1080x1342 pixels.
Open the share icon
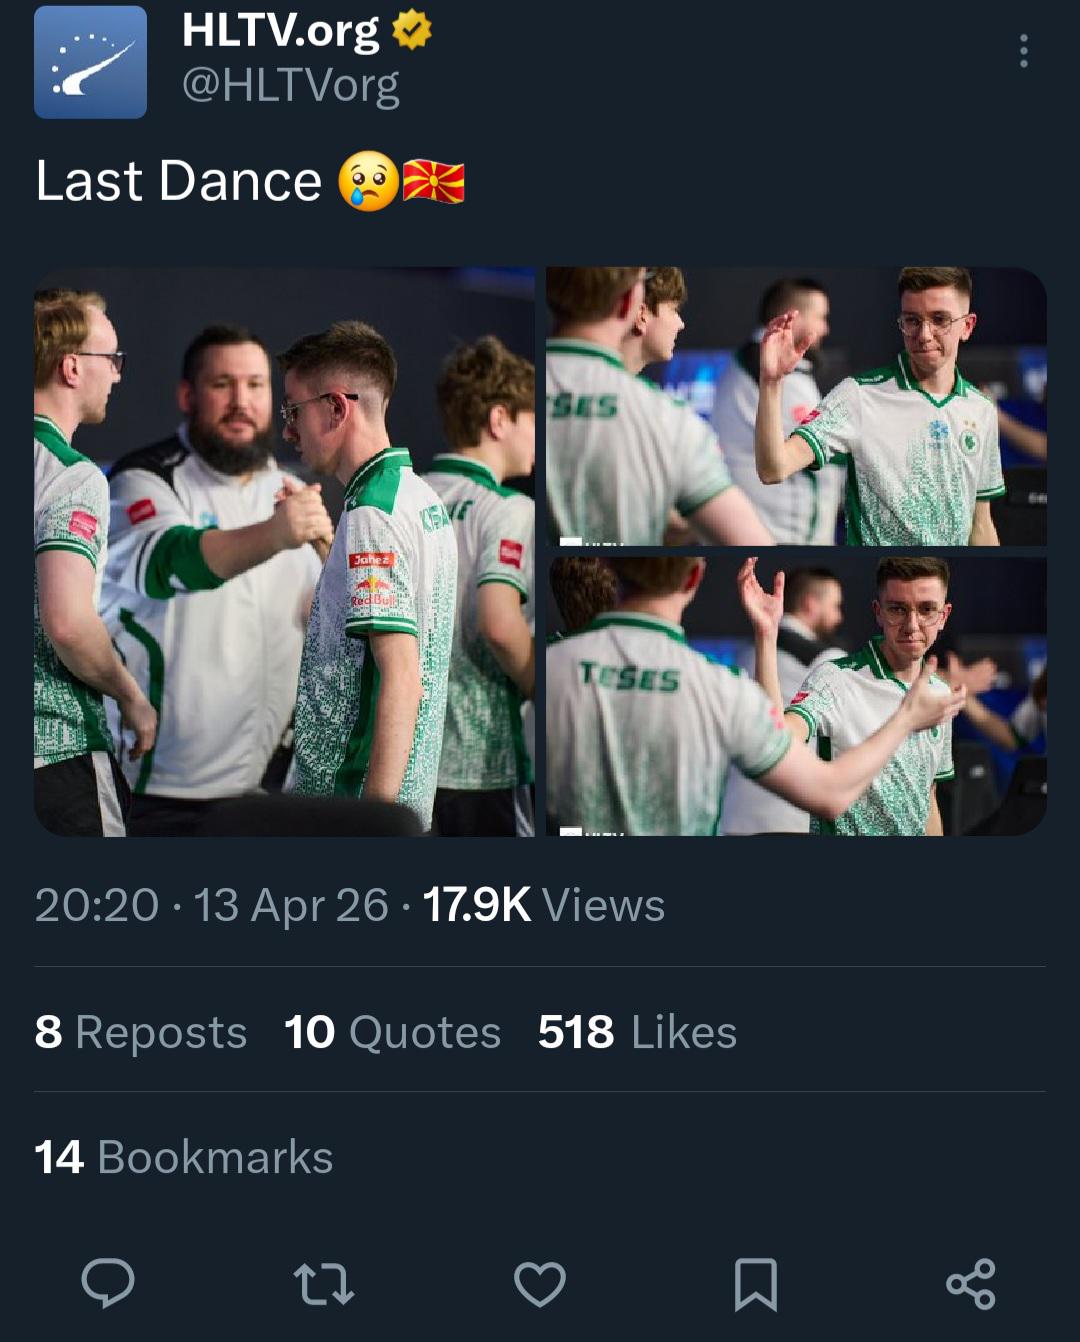point(971,1284)
